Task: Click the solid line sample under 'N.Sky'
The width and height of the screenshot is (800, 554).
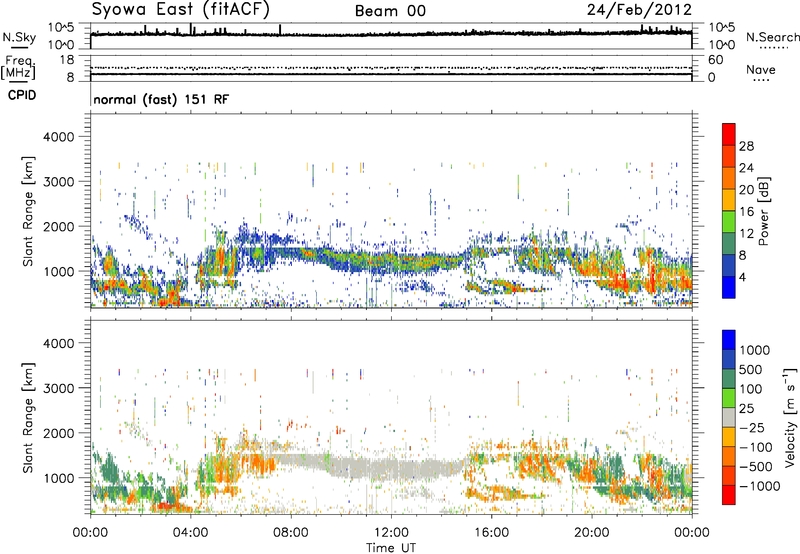Action: 19,48
